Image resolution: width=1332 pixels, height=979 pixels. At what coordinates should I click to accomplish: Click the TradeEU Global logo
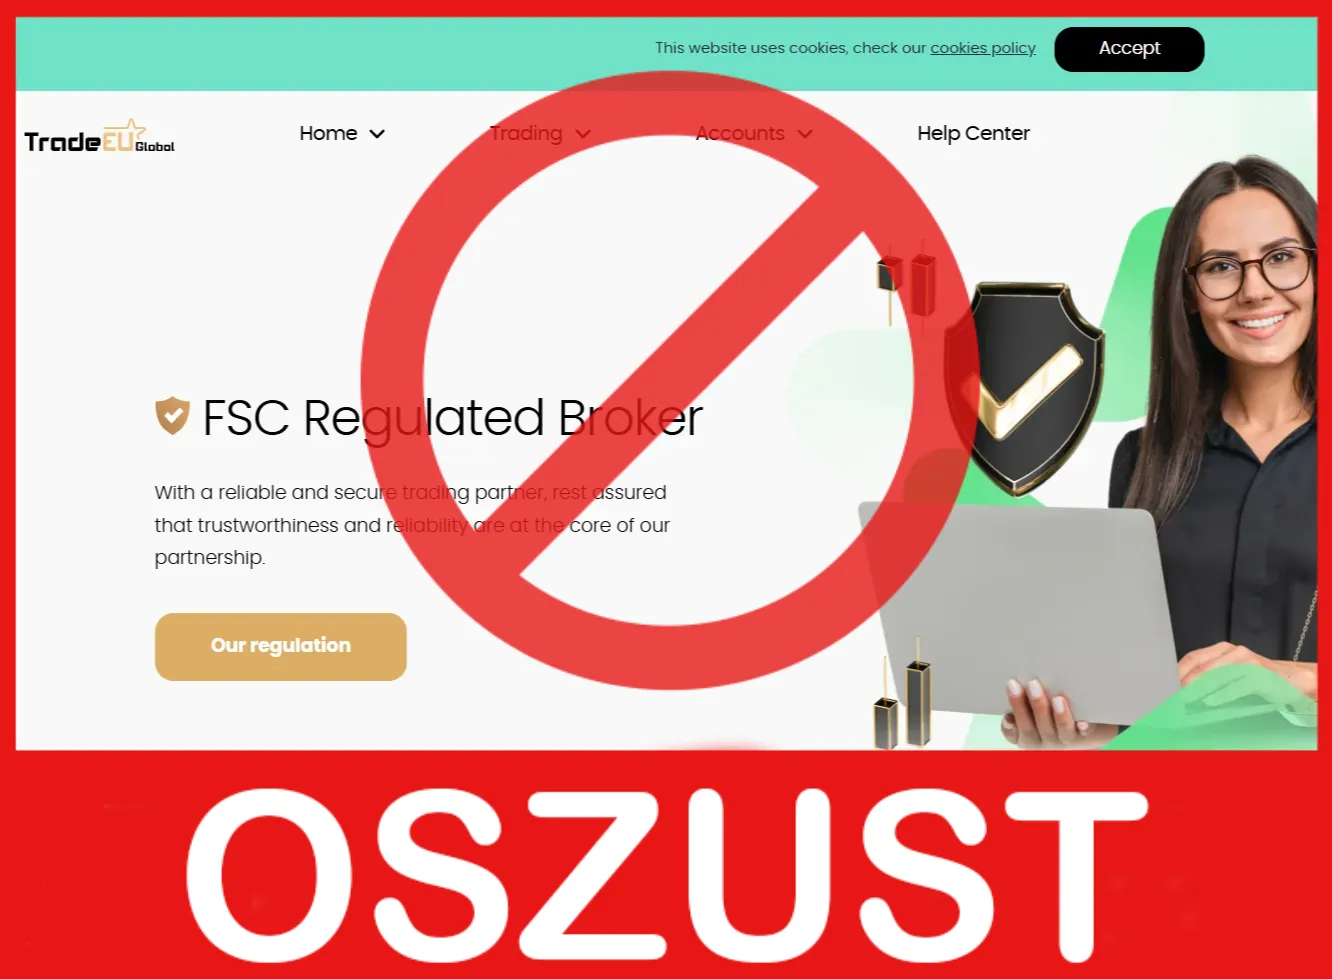point(99,137)
